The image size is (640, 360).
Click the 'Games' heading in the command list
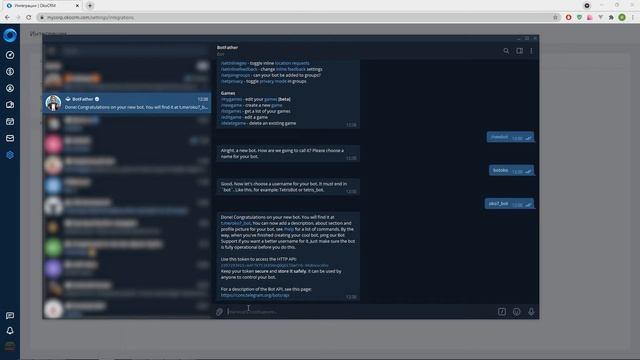(x=228, y=93)
